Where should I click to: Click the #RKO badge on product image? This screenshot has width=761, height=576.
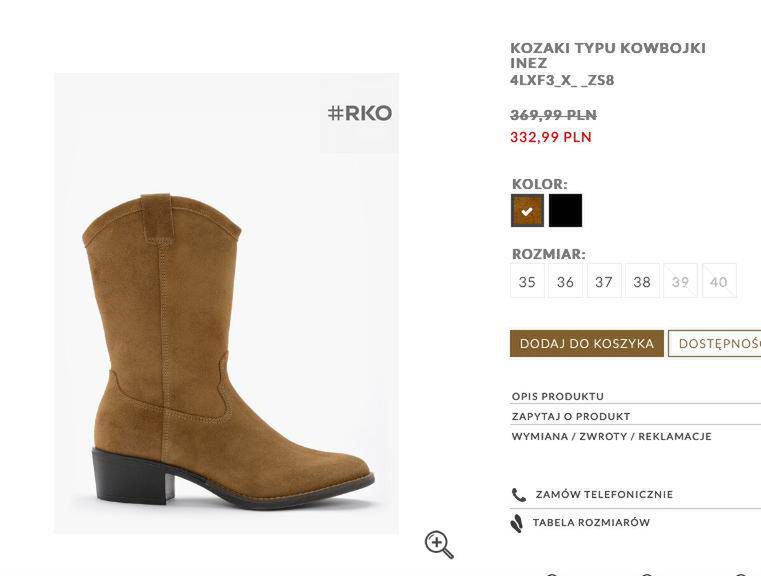[360, 113]
